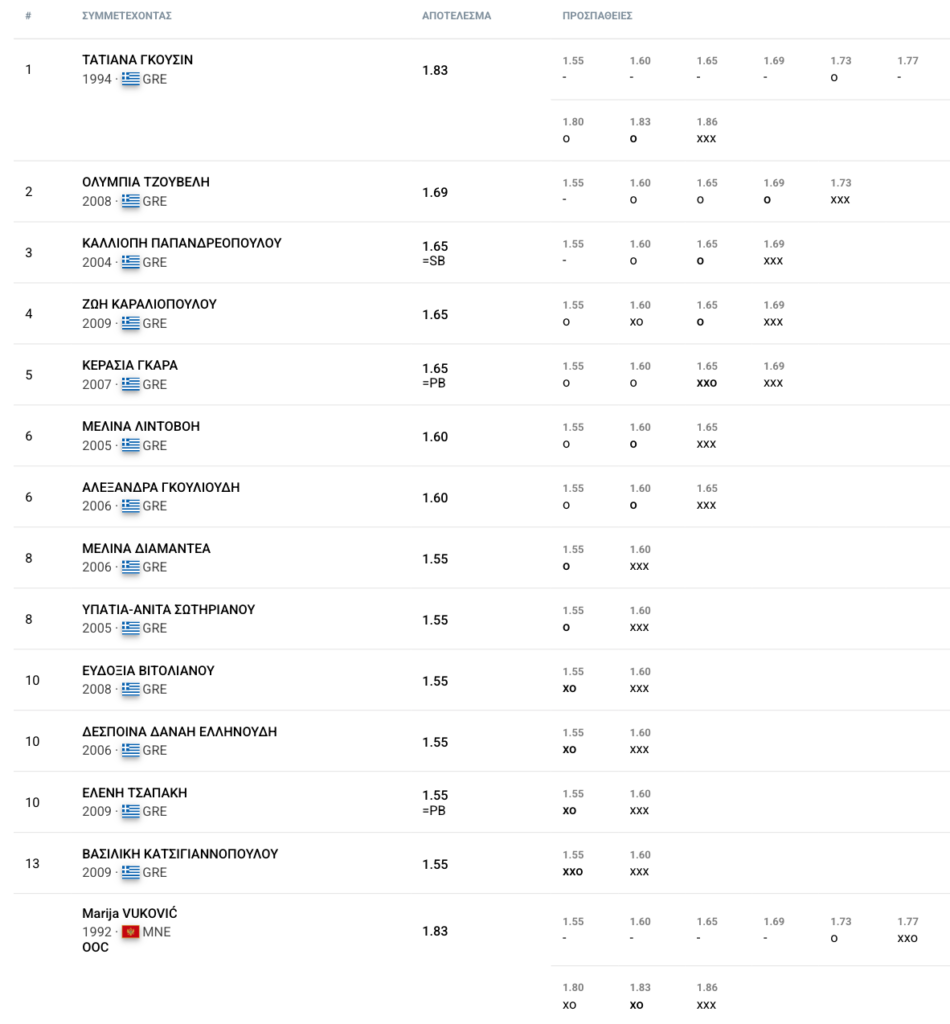Viewport: 950px width, 1024px height.
Task: Click the Greek flag under ΒΑΣΙΛΙΚΗ ΚΑΤΣΙΓΙΑΝΝΟΠΟΥΛΟΥ
Action: click(130, 872)
